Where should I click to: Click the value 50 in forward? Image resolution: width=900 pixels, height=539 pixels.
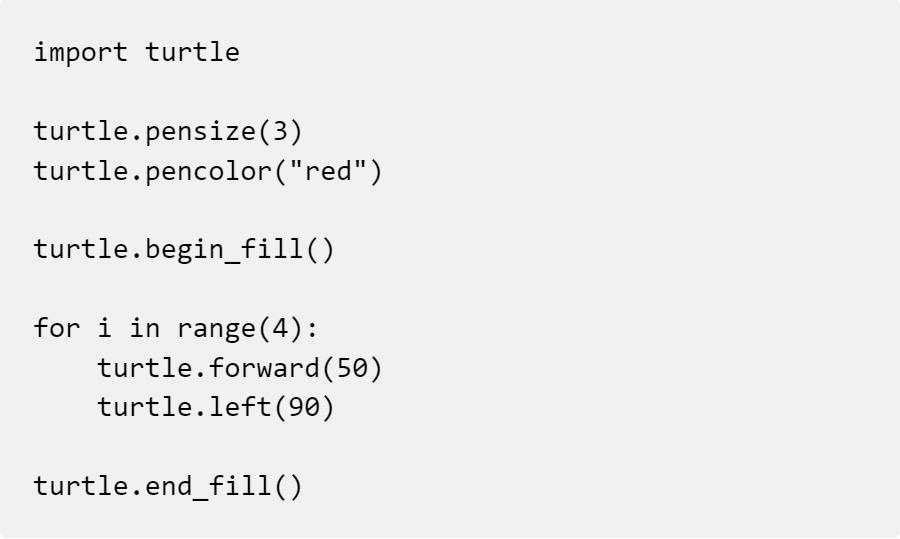click(351, 368)
